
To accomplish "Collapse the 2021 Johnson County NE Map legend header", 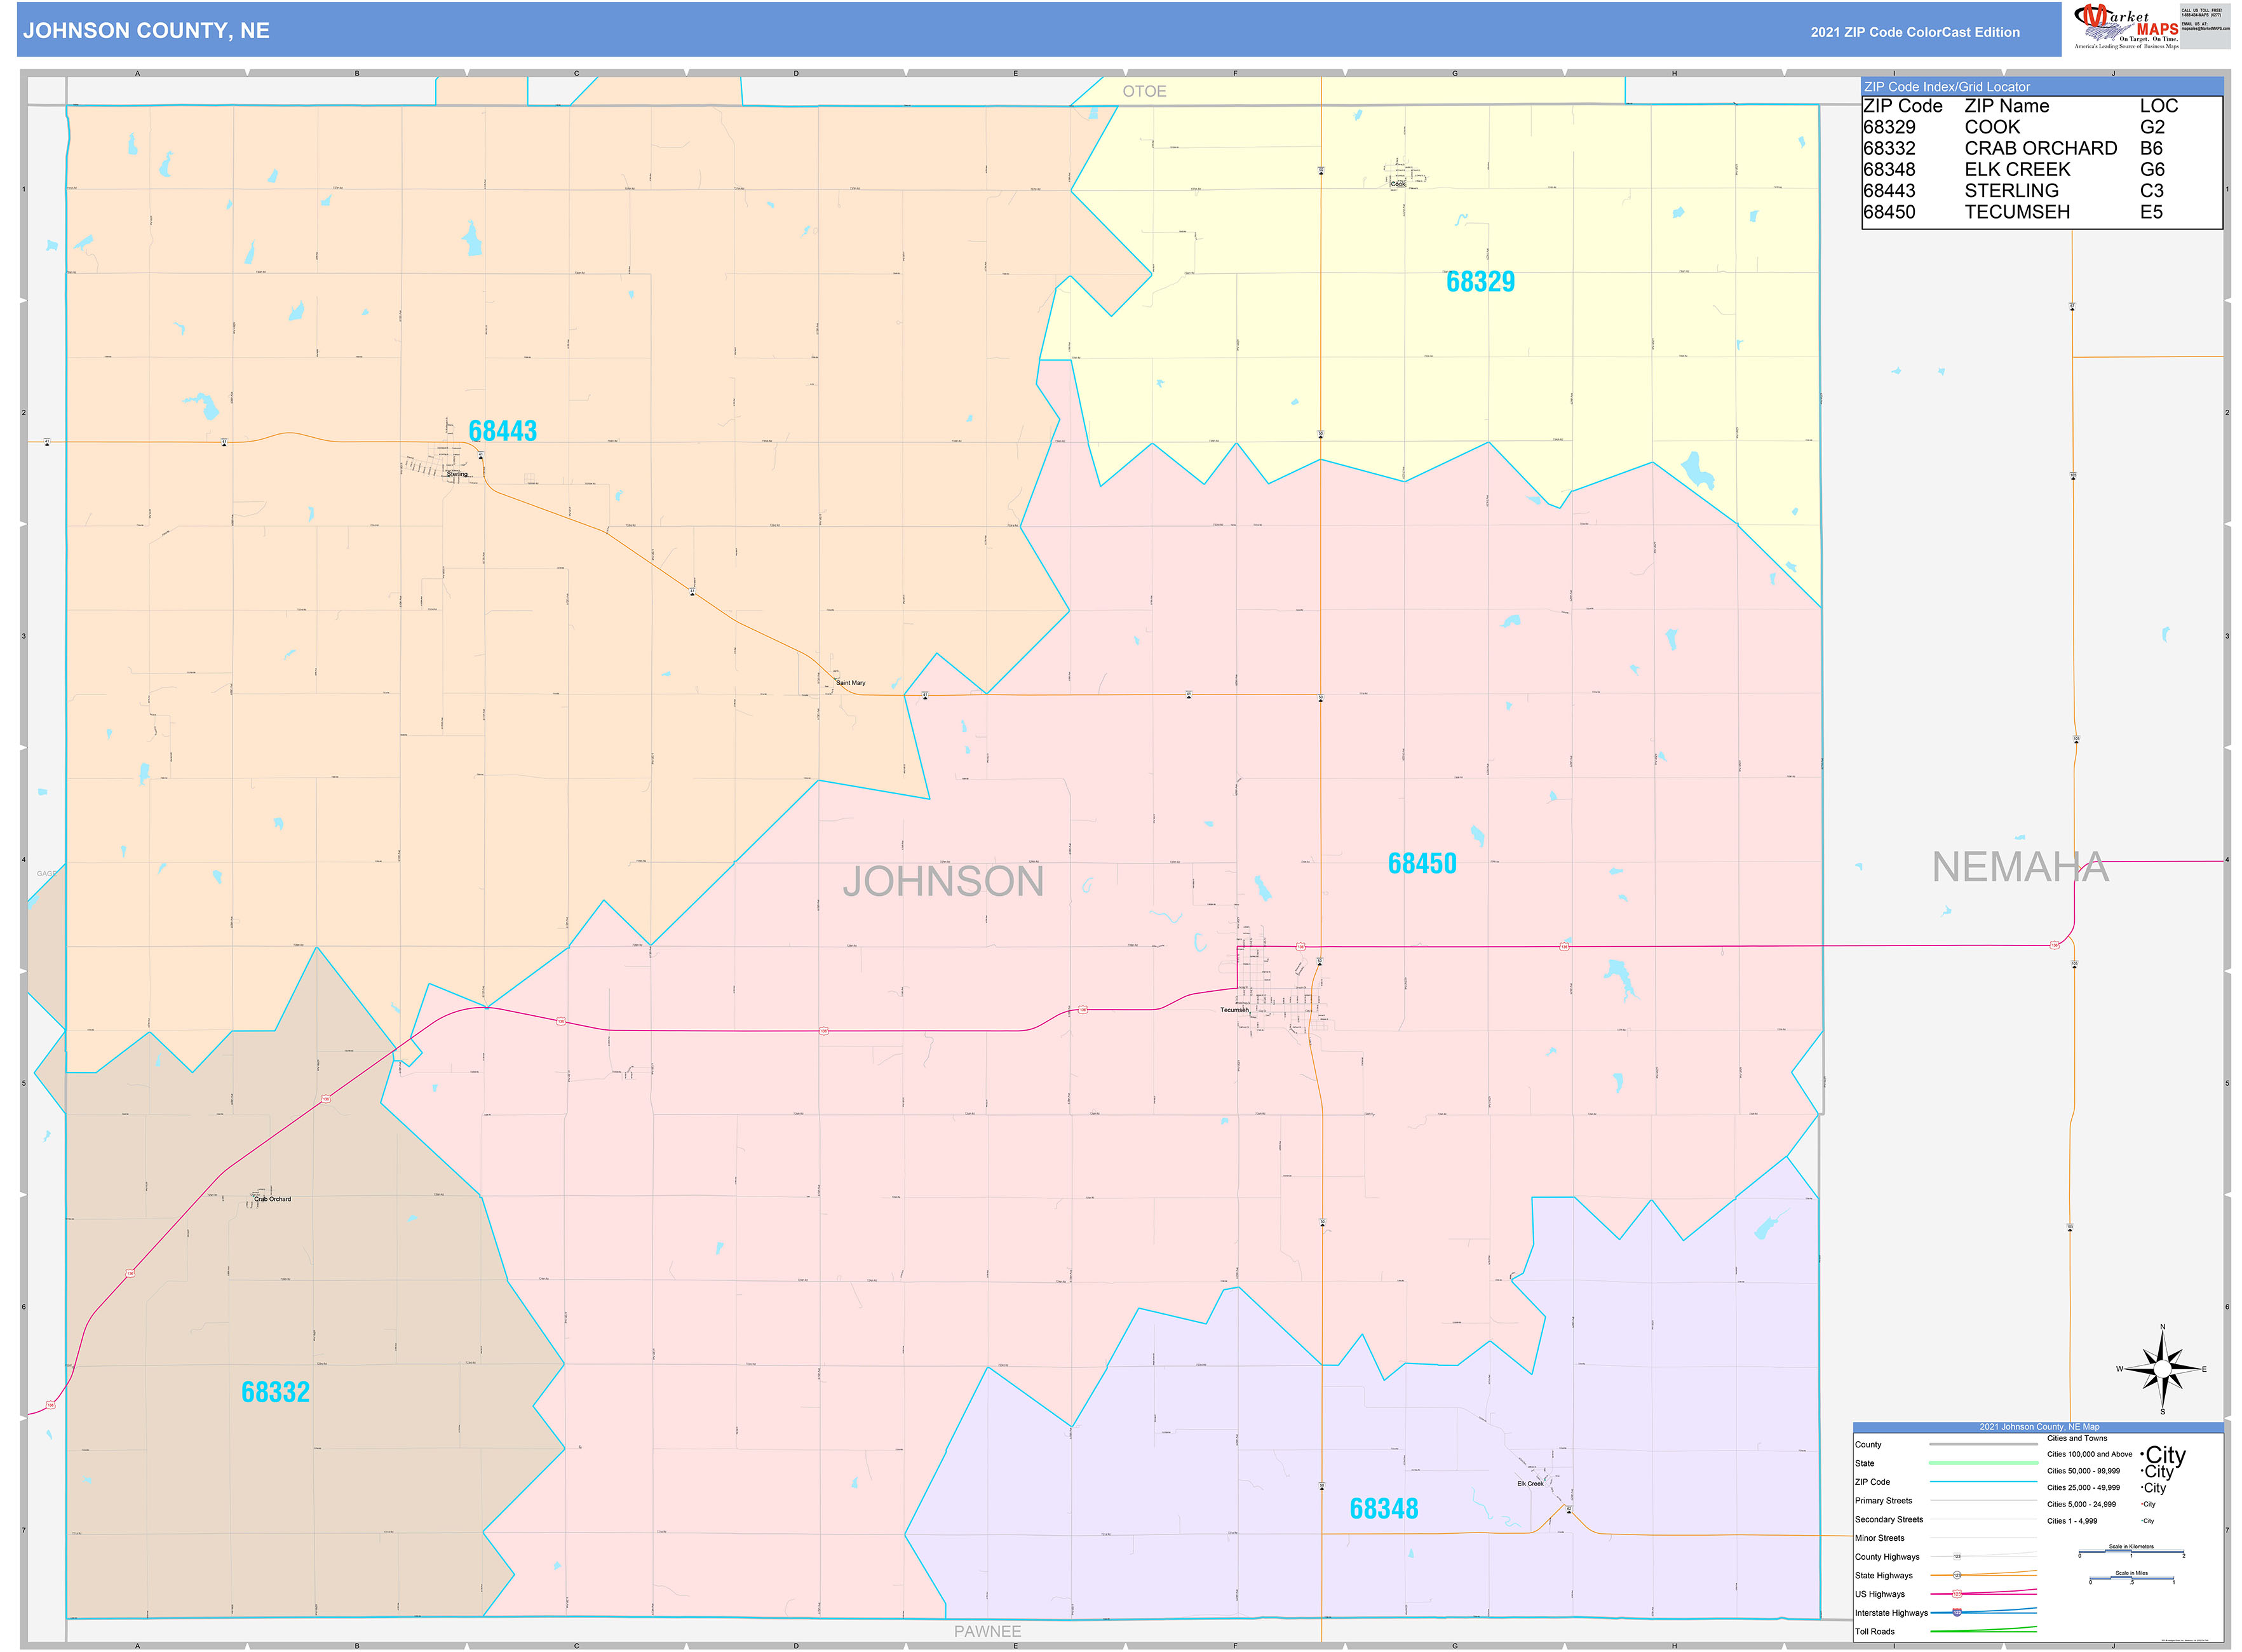I will [2040, 1427].
